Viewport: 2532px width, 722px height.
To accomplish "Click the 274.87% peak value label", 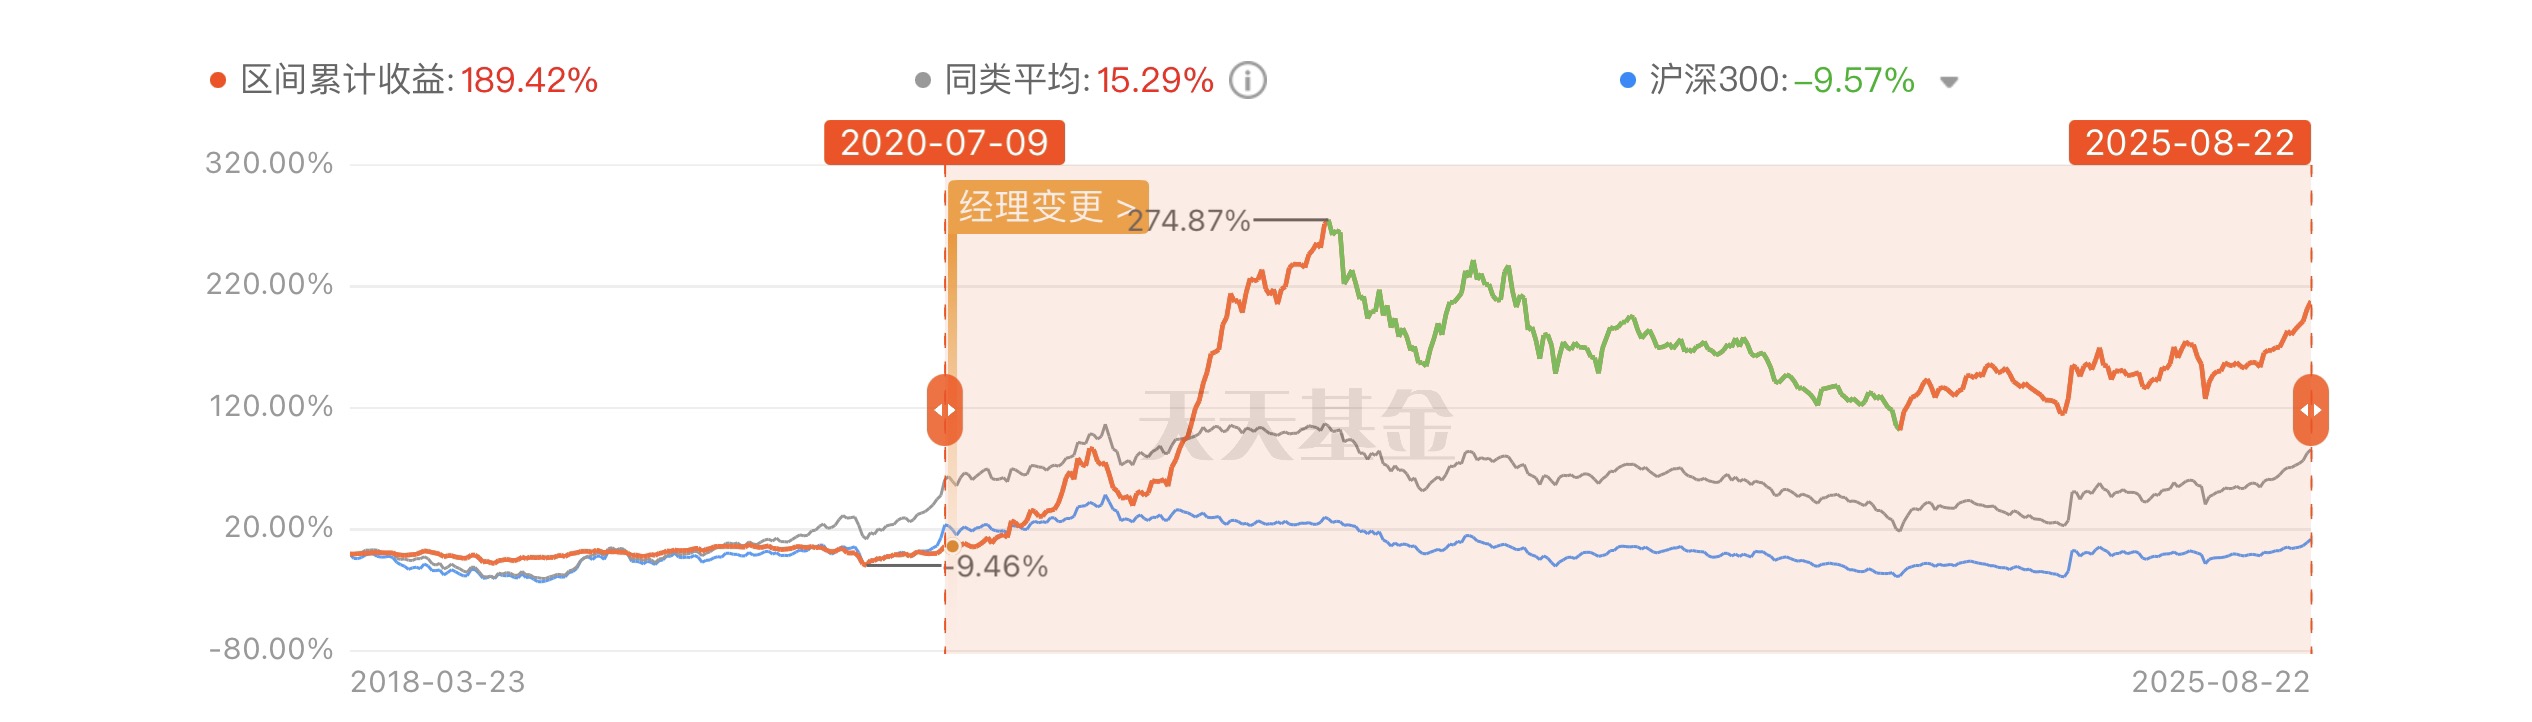I will [1189, 220].
